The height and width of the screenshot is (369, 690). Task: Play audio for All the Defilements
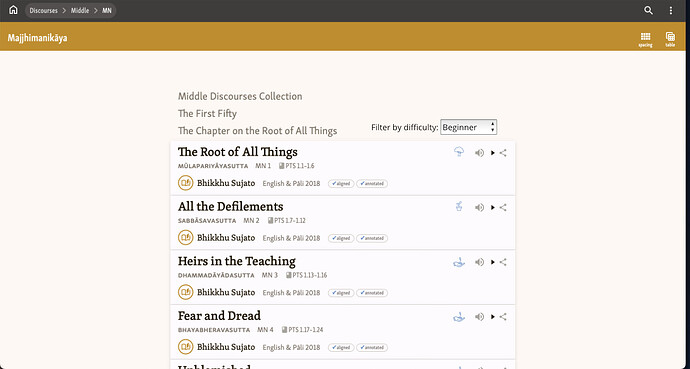point(479,208)
